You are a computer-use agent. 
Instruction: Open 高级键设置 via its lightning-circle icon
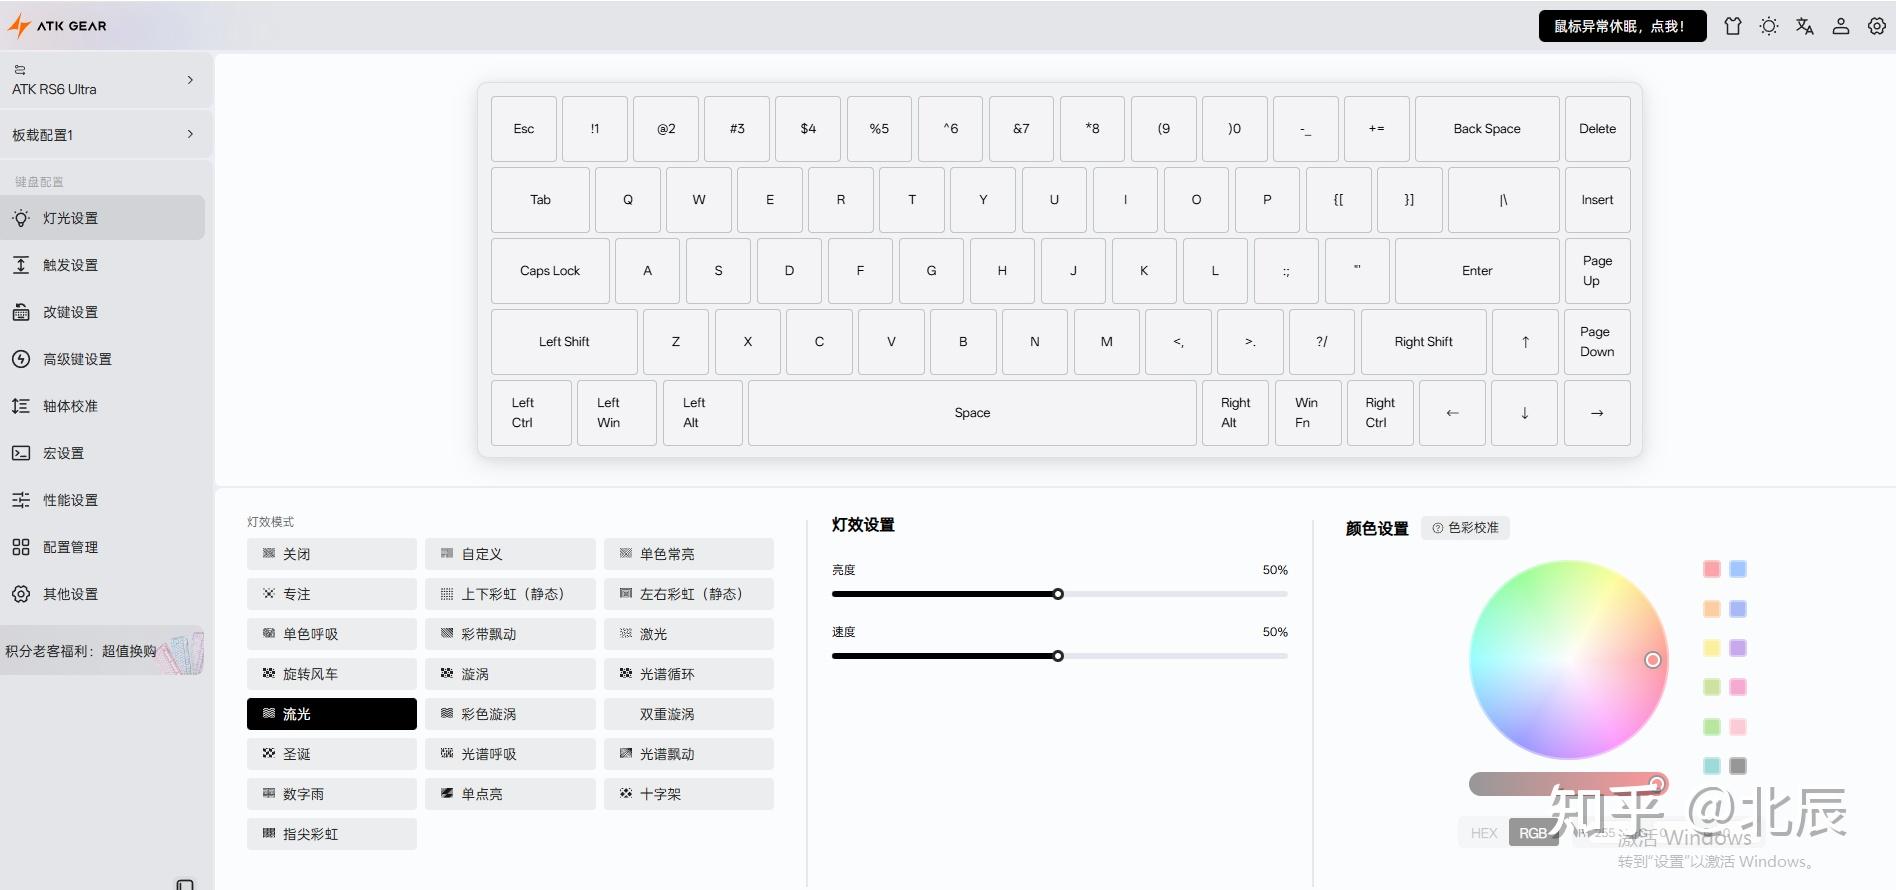tap(21, 359)
